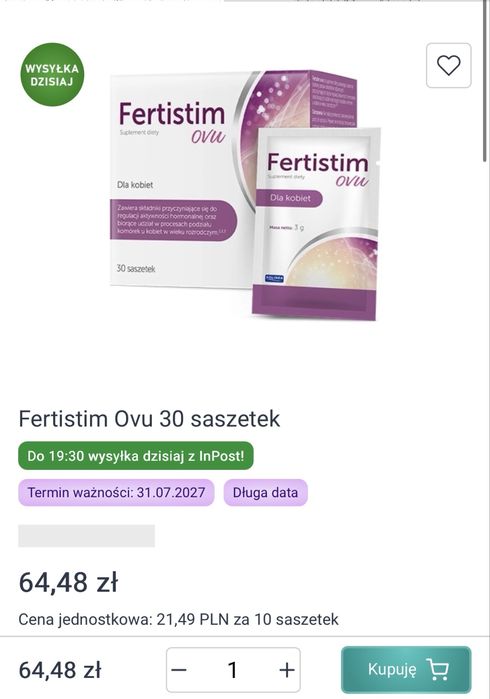Screen dimensions: 490x699
Task: Click the 'Termin ważności: 31.07.2027' tag
Action: pos(116,493)
